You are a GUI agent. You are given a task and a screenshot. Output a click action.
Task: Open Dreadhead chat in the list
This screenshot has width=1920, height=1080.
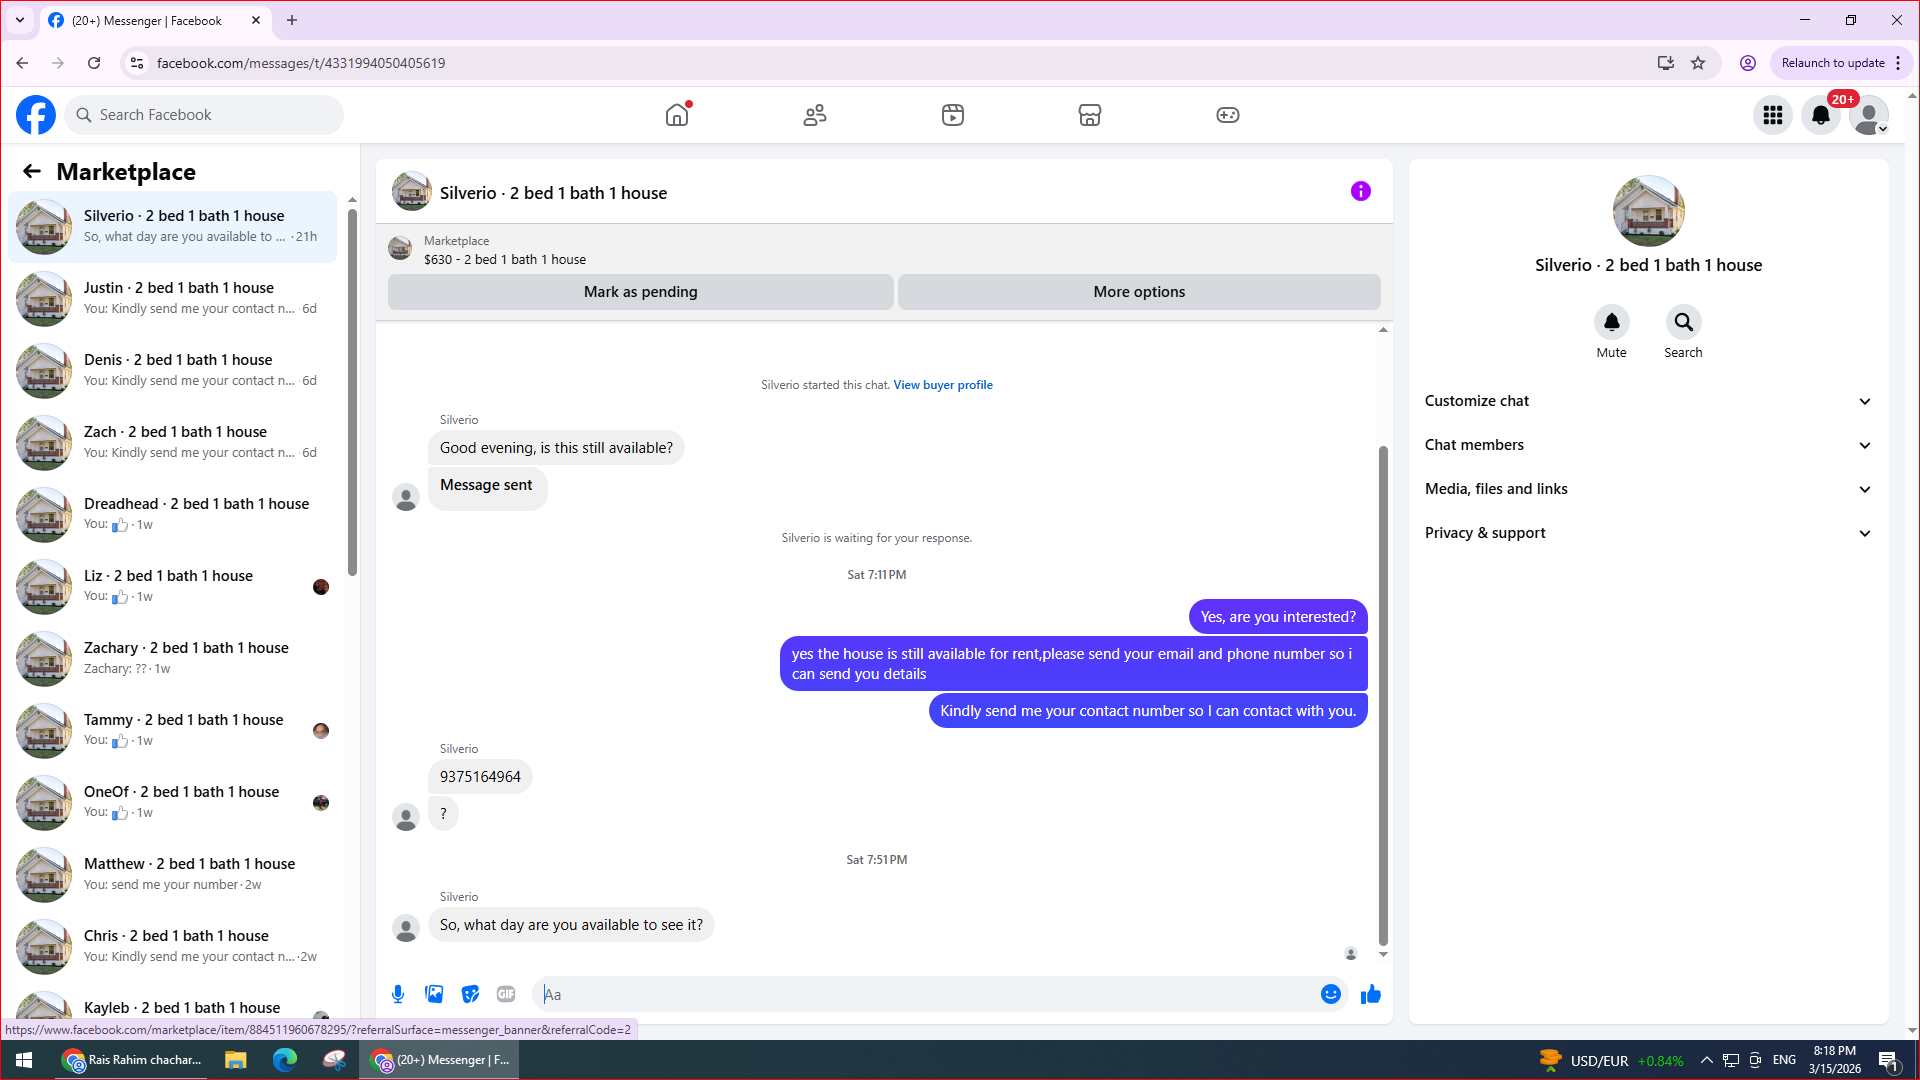173,515
